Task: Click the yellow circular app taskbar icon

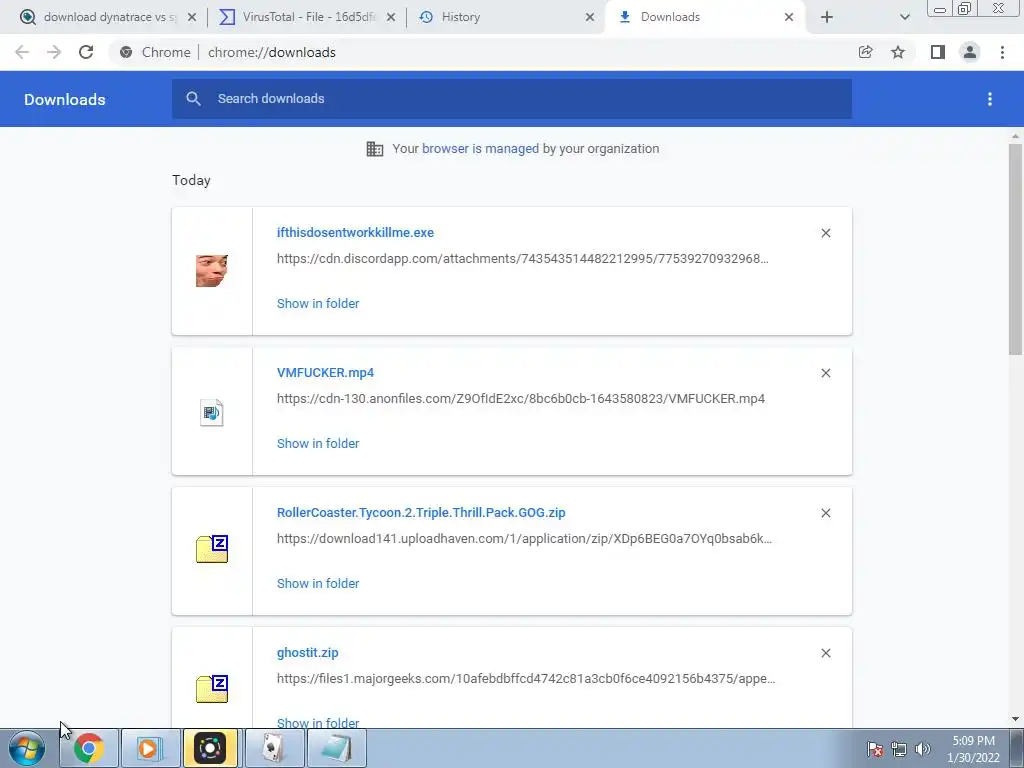Action: click(211, 748)
